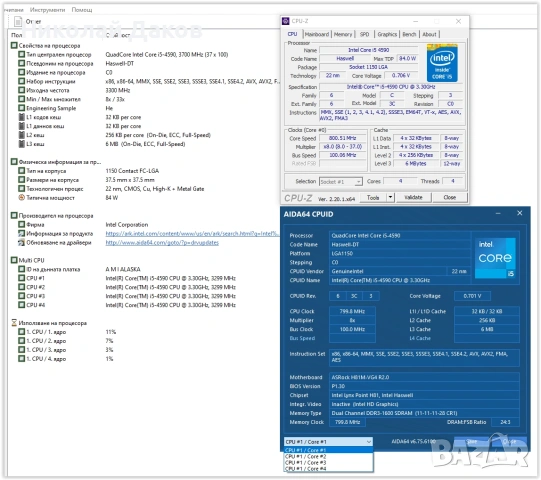541x480 pixels.
Task: Select the L1 code cache chip icon
Action: pos(22,117)
